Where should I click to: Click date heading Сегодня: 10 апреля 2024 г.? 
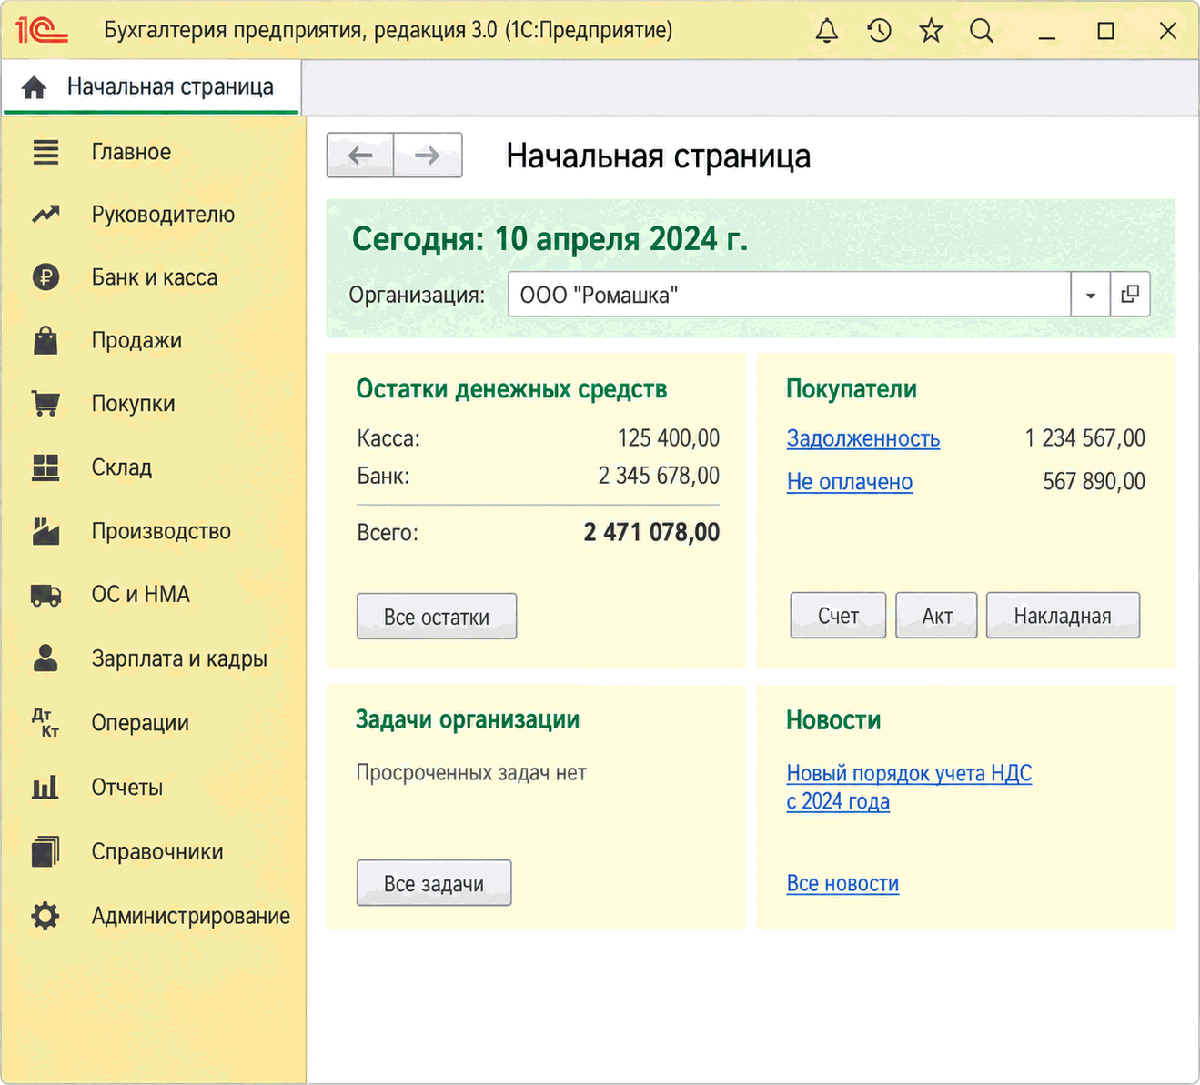point(550,240)
